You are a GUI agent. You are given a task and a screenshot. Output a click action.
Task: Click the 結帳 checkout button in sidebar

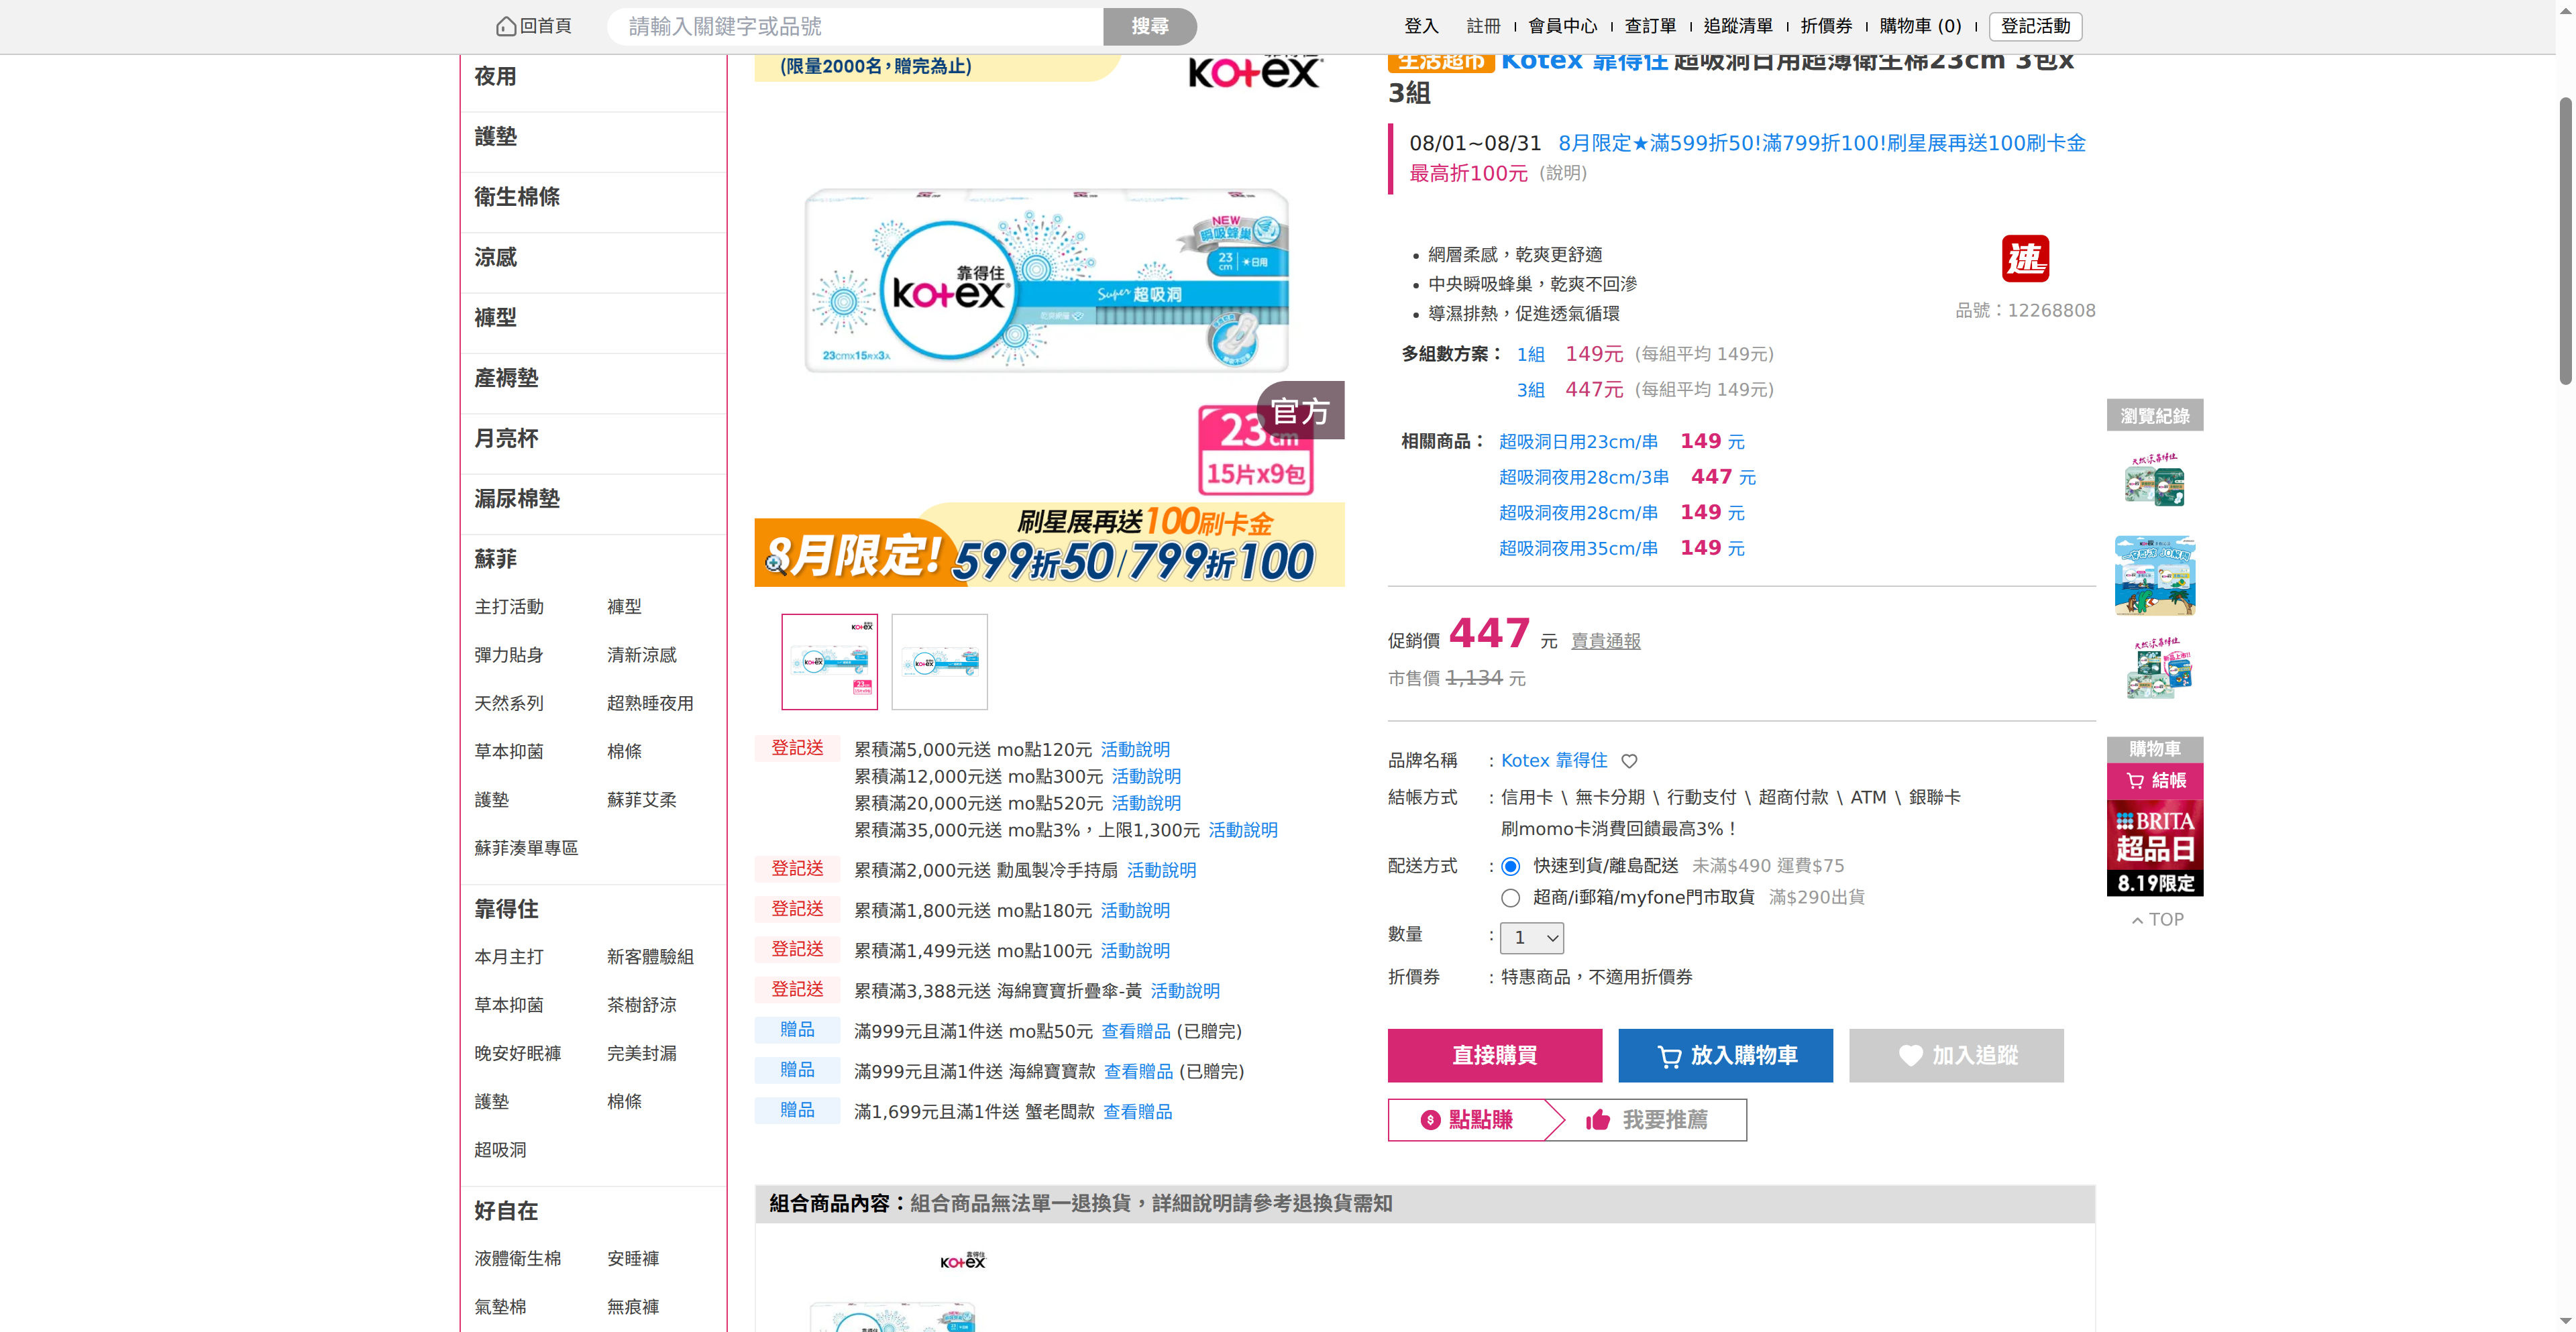click(2155, 781)
